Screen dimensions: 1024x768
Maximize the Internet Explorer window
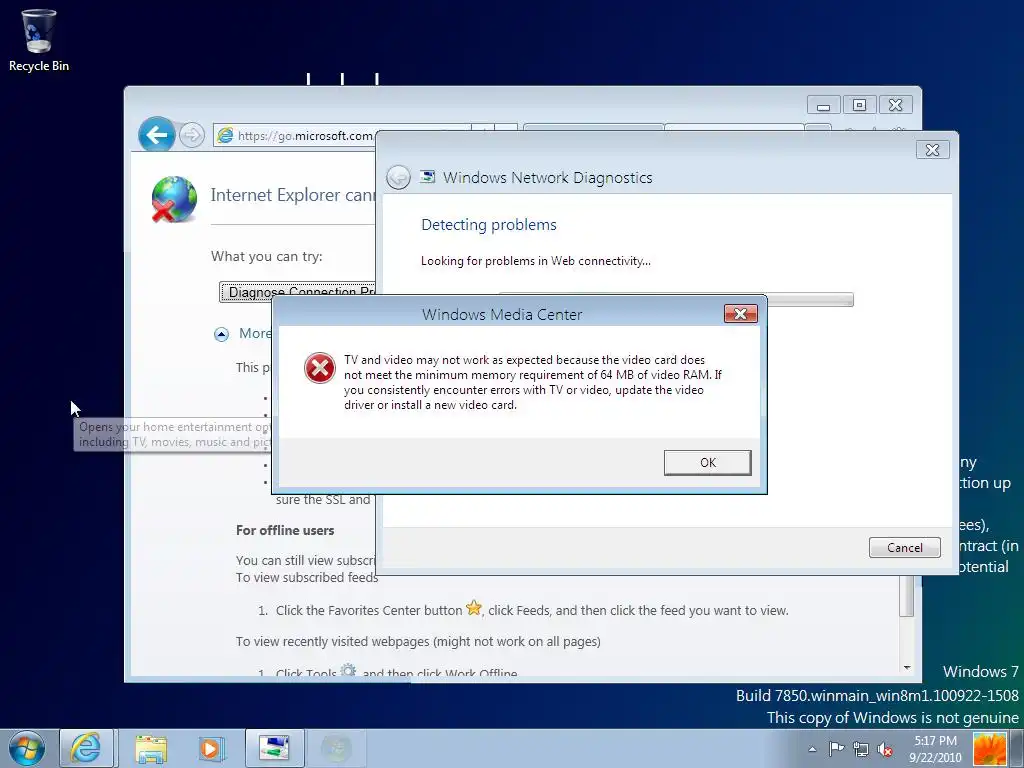pyautogui.click(x=859, y=105)
